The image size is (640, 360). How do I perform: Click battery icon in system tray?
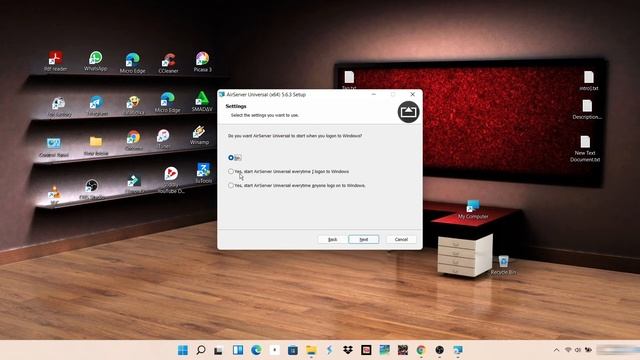coord(588,350)
